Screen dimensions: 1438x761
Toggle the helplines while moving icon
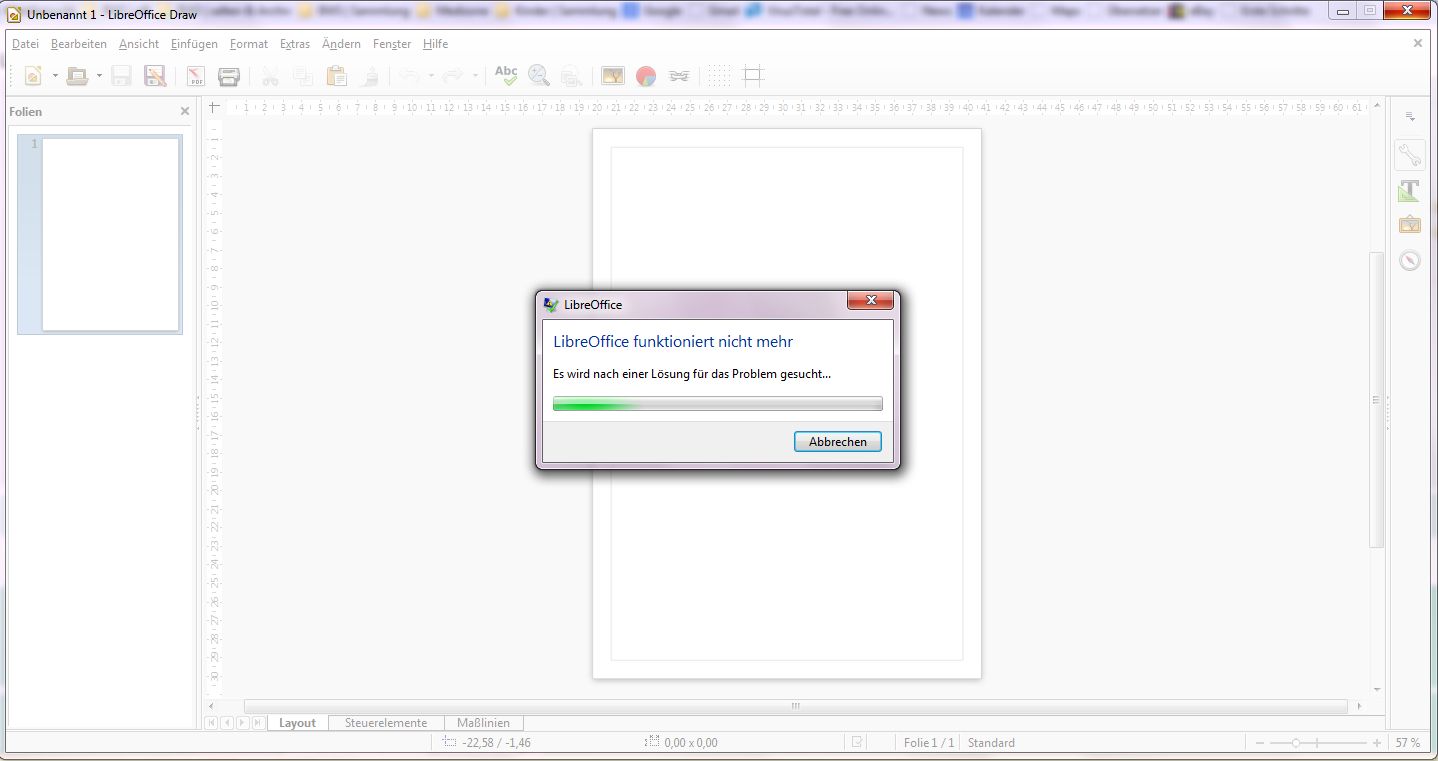point(754,76)
